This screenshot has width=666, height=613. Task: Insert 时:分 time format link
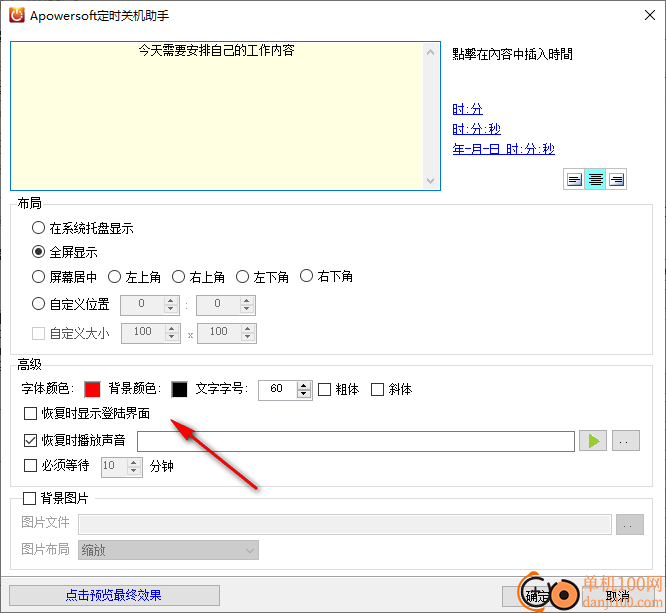(467, 109)
